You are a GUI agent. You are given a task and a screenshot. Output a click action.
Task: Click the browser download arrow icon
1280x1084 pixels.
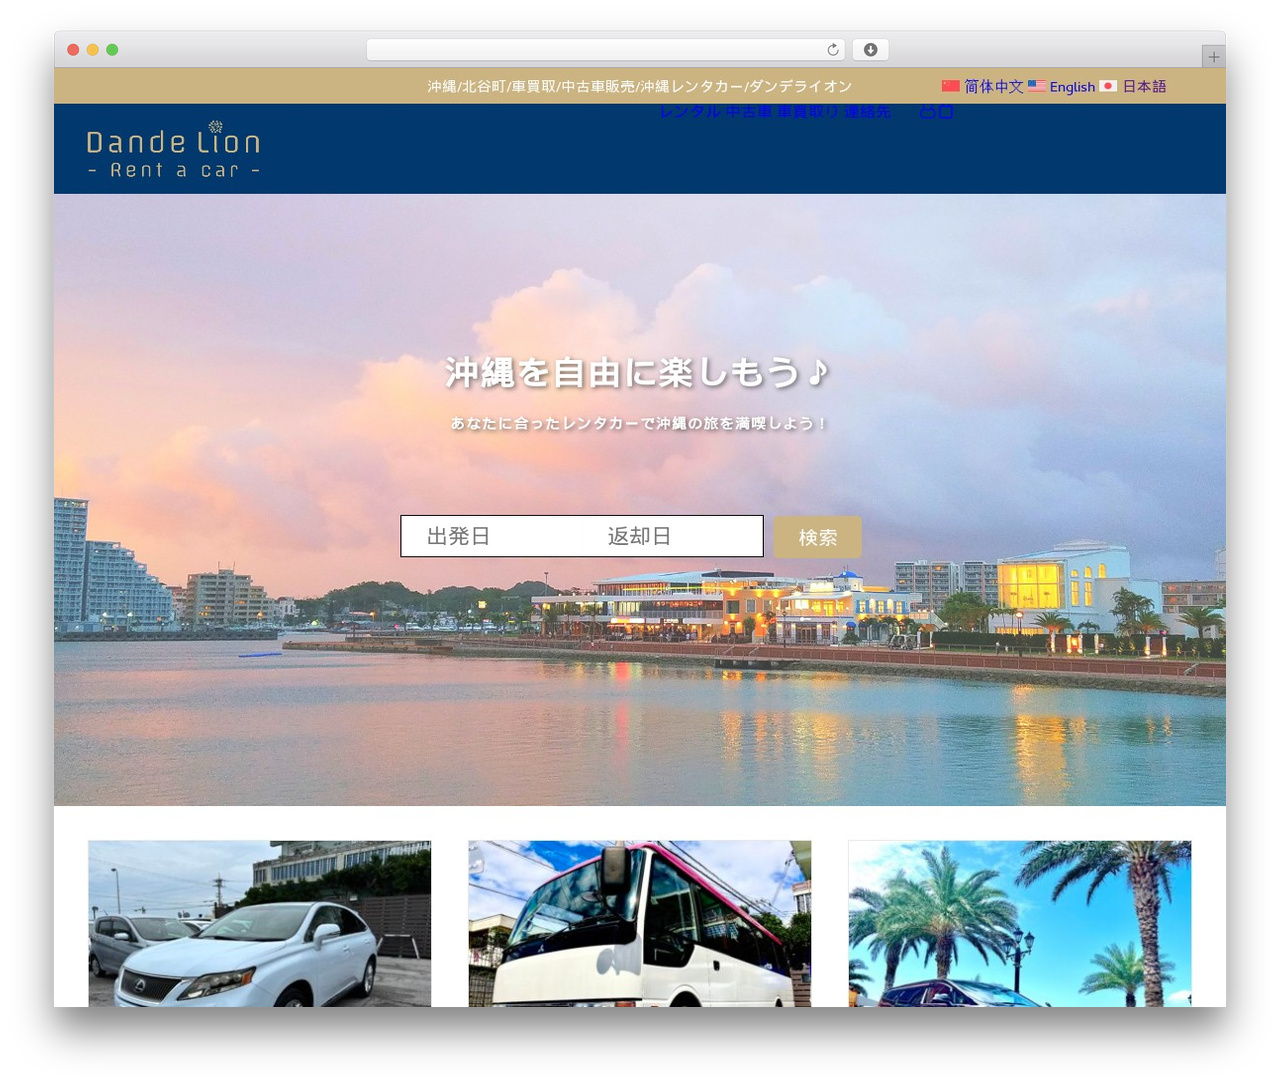point(871,49)
